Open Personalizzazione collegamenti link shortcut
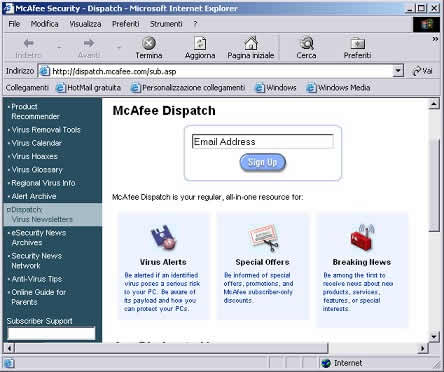 point(188,88)
